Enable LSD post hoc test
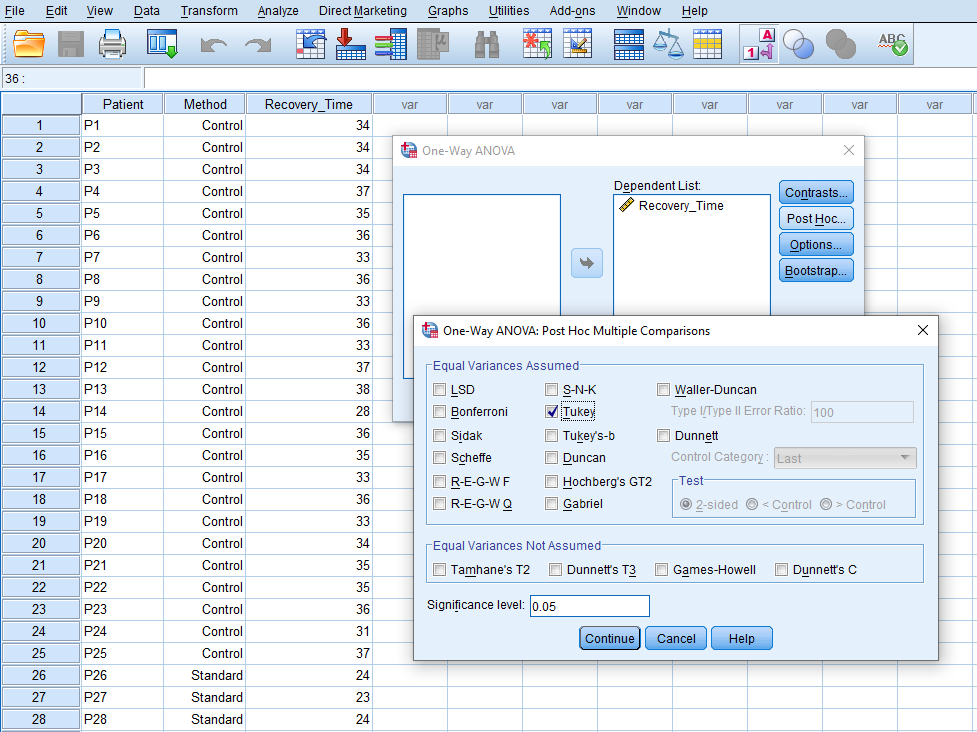The image size is (977, 732). [x=439, y=390]
